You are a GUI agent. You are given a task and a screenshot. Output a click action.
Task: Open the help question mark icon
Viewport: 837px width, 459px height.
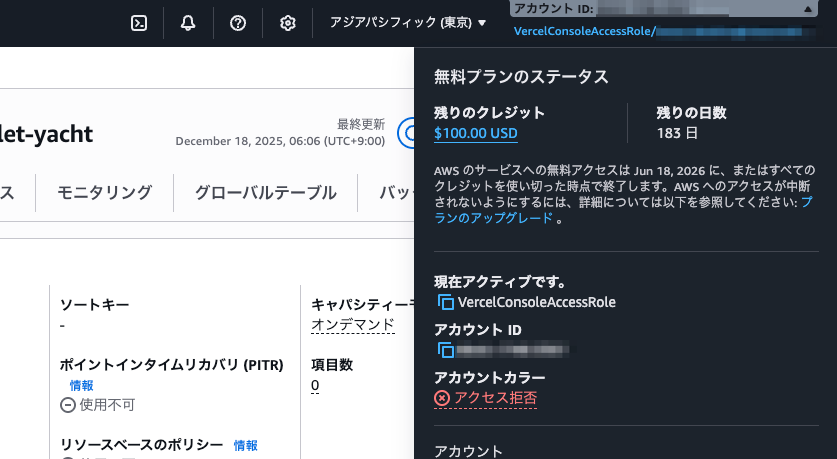[x=238, y=23]
